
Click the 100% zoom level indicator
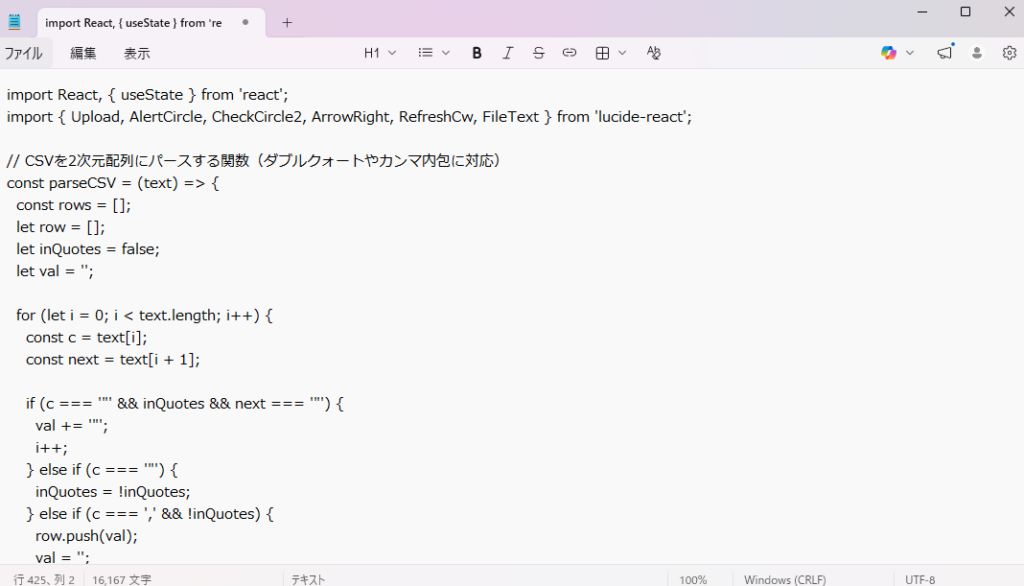tap(693, 579)
